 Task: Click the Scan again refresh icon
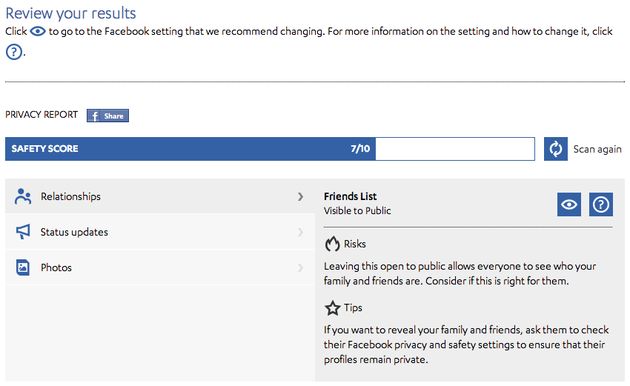pyautogui.click(x=556, y=149)
